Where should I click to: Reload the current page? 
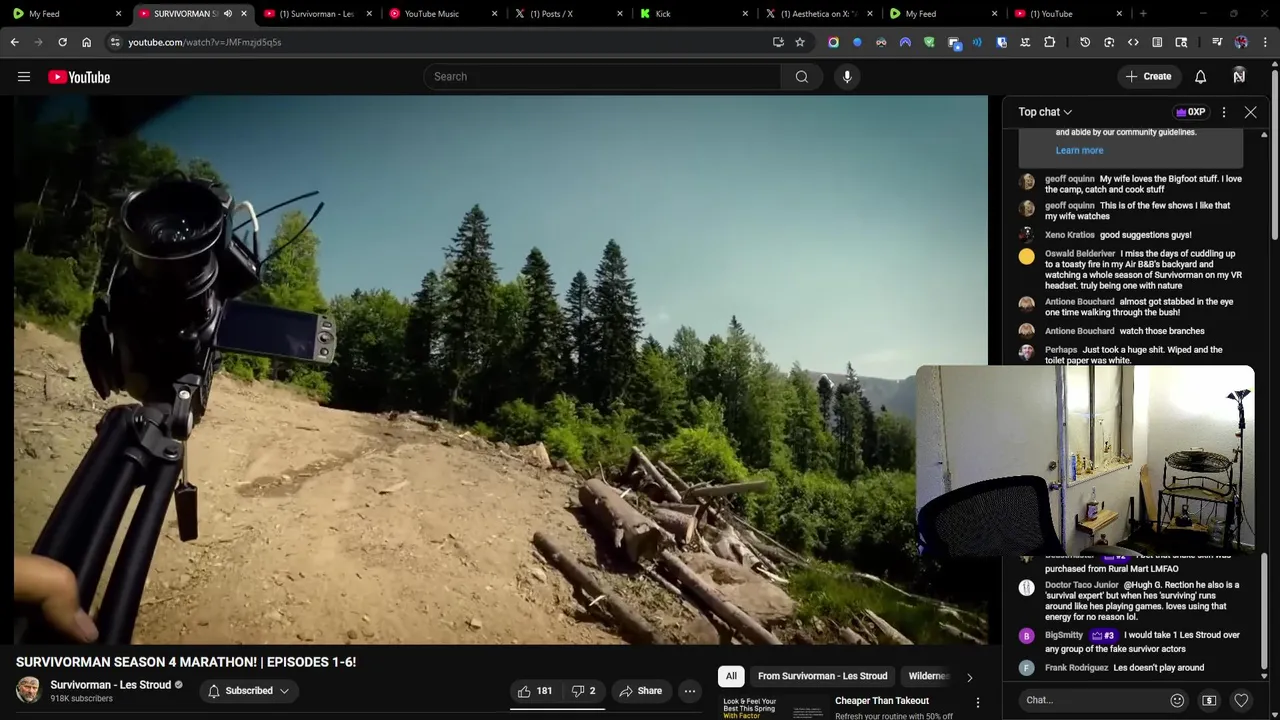(62, 42)
